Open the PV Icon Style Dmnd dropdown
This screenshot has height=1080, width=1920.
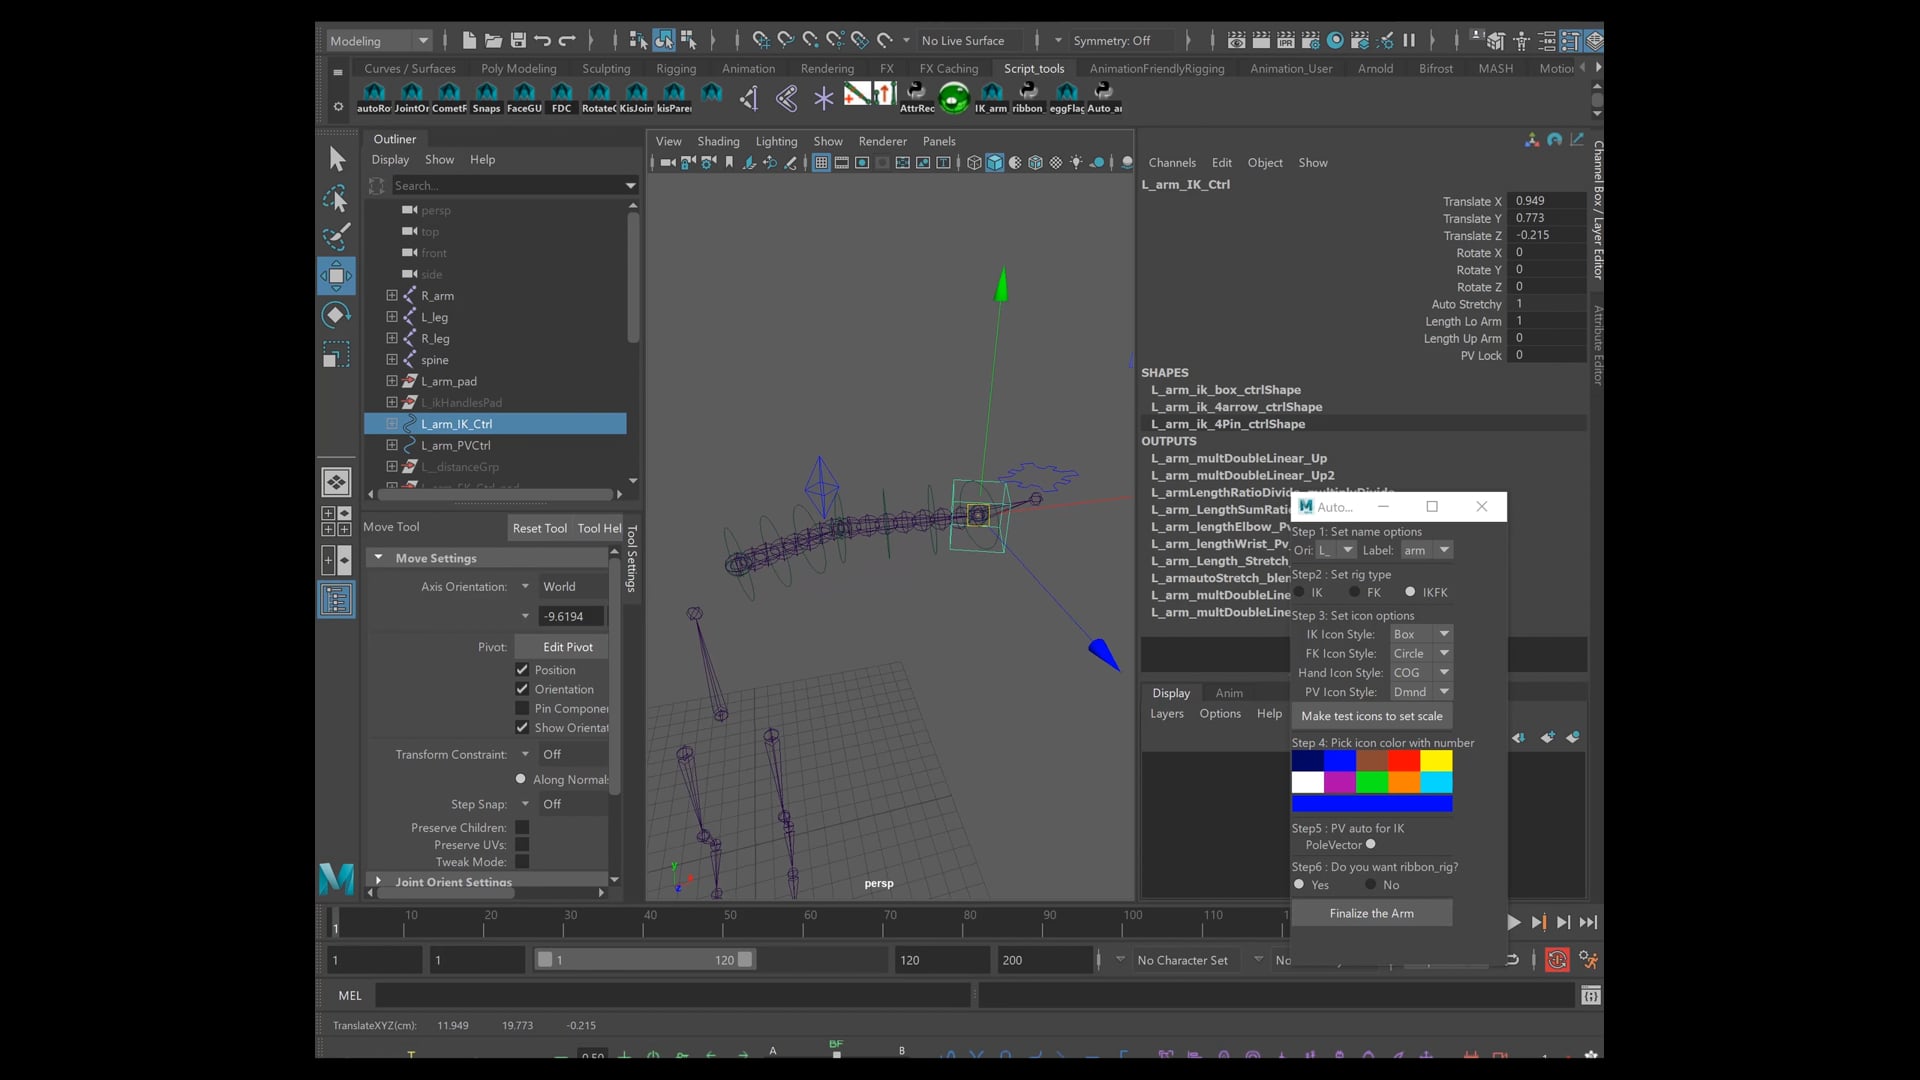click(x=1421, y=692)
